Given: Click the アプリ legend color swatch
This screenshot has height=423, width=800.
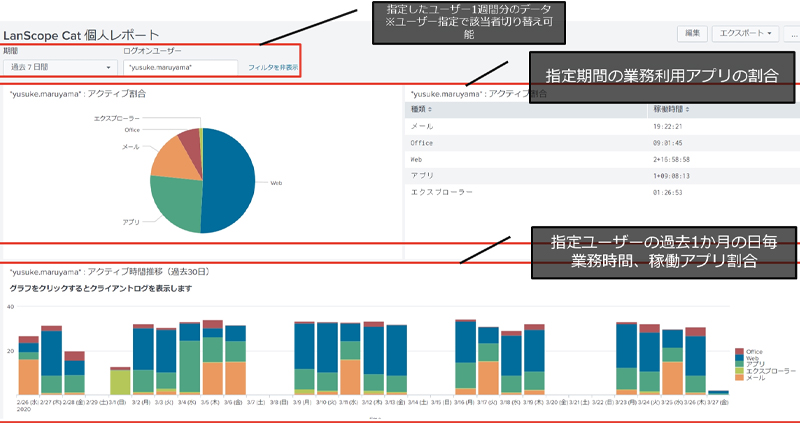Looking at the screenshot, I should pyautogui.click(x=740, y=364).
